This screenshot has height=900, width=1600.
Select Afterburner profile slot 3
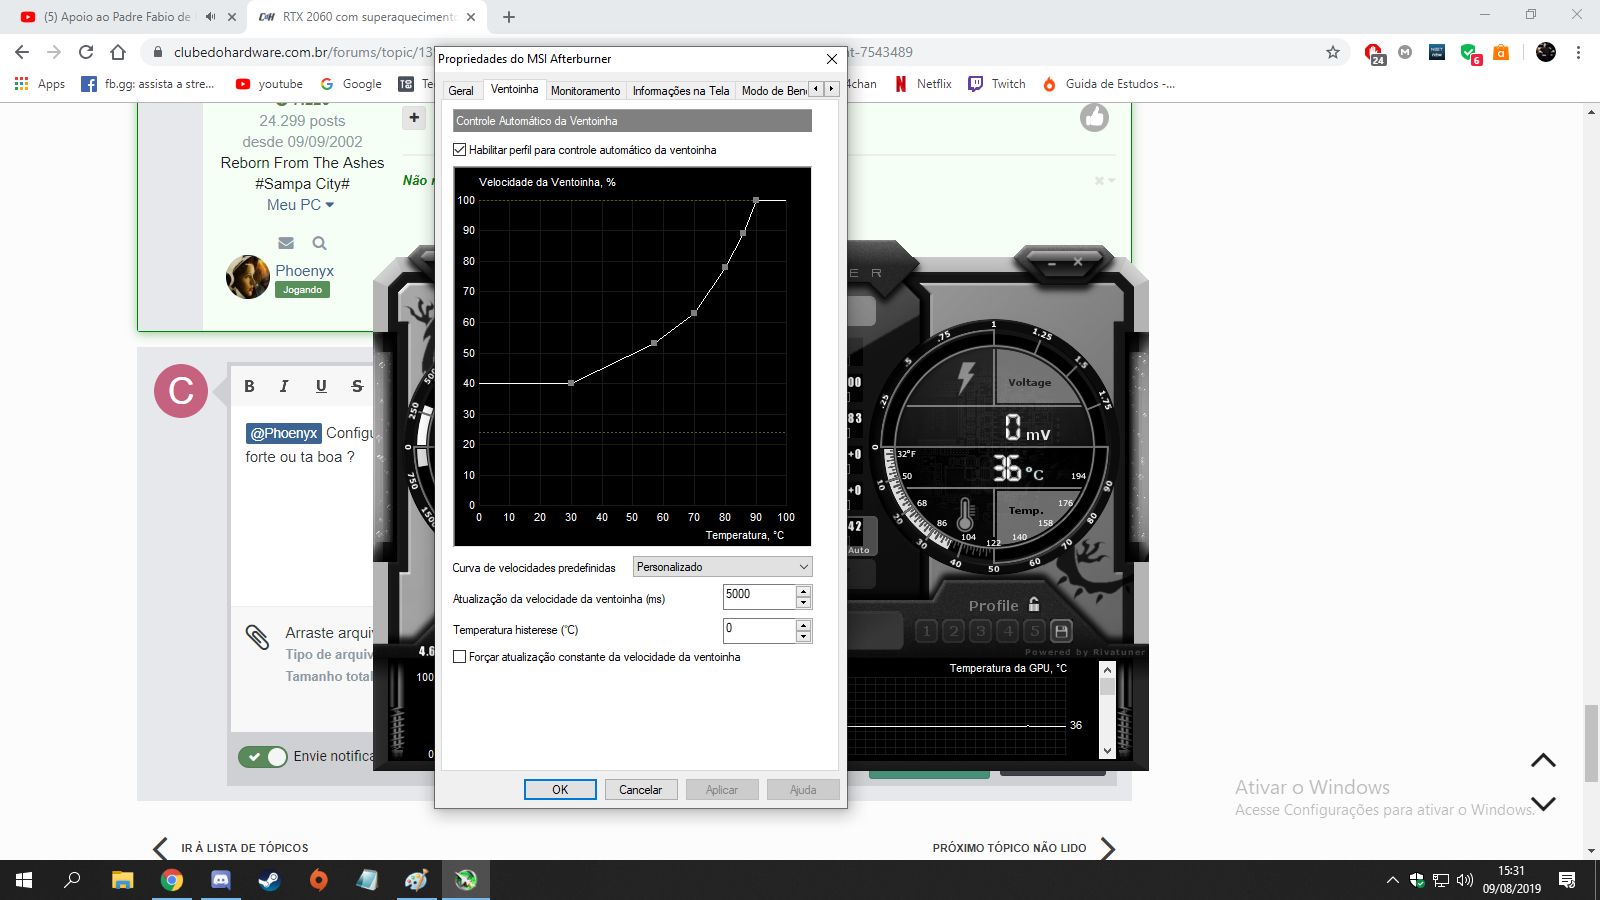pyautogui.click(x=981, y=631)
